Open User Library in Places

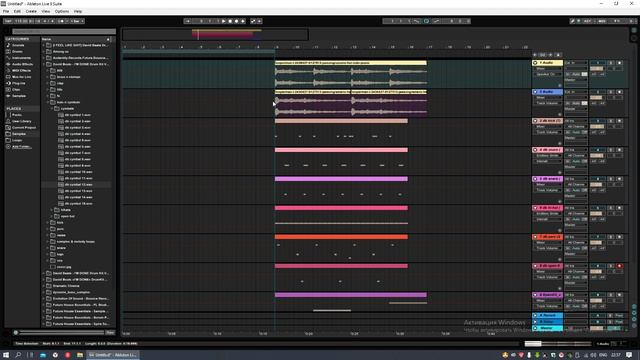click(x=21, y=121)
